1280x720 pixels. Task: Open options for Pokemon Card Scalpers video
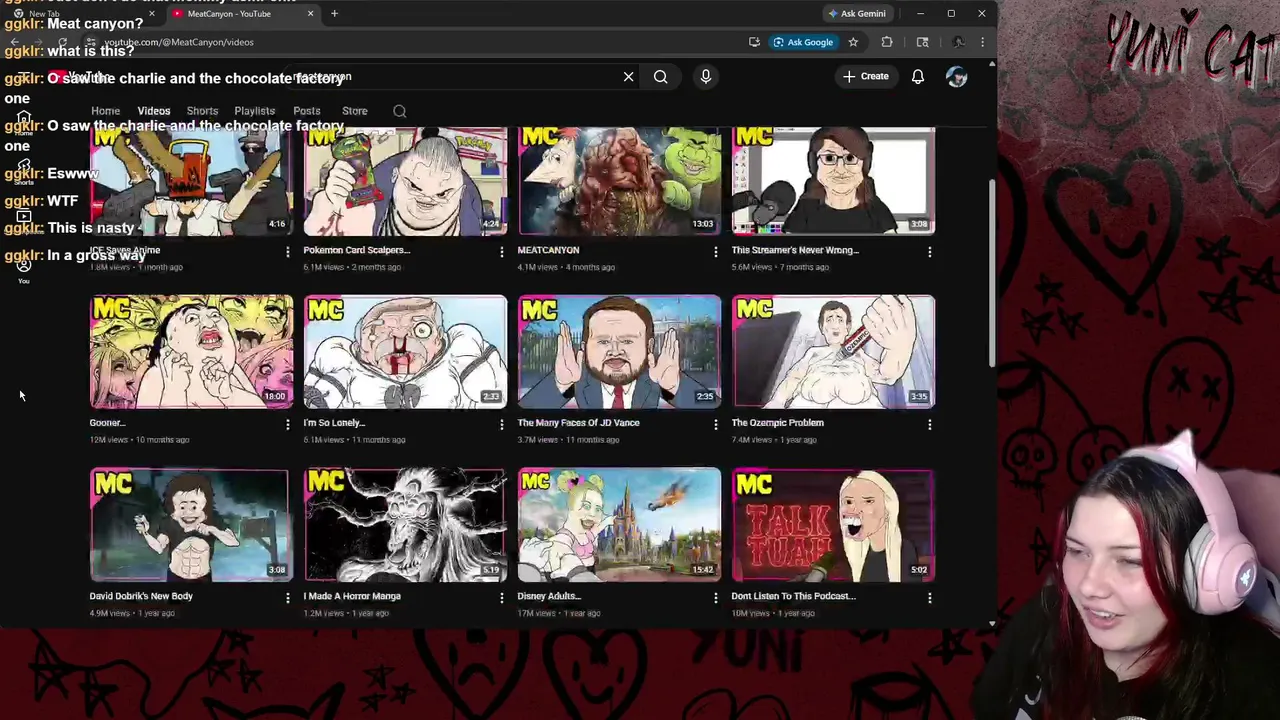(x=502, y=252)
